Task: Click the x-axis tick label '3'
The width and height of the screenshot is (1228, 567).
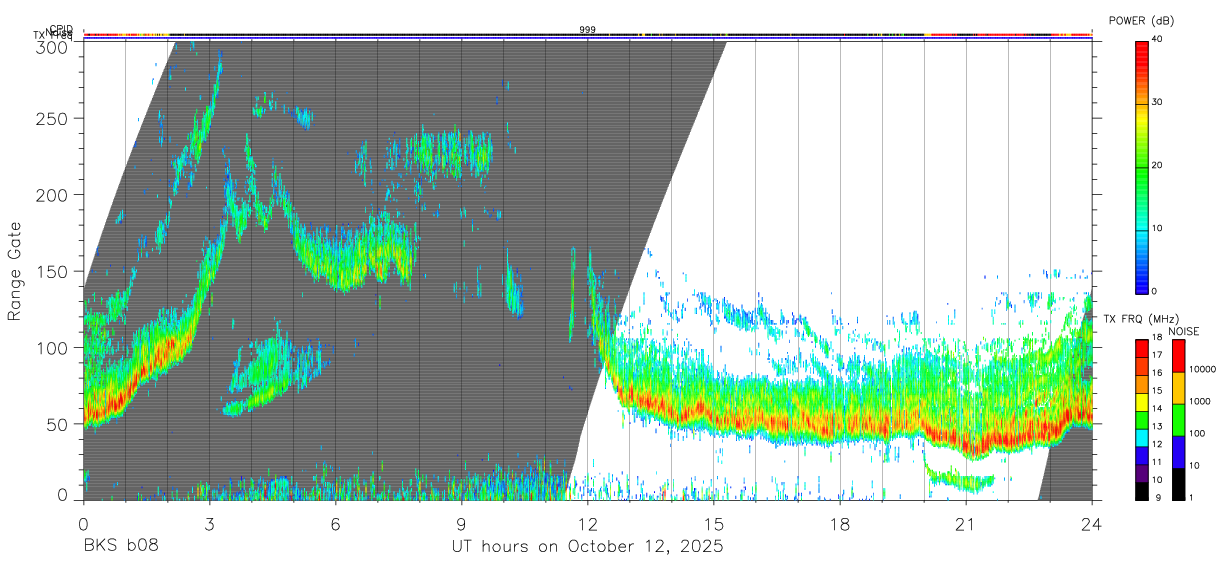Action: coord(209,524)
